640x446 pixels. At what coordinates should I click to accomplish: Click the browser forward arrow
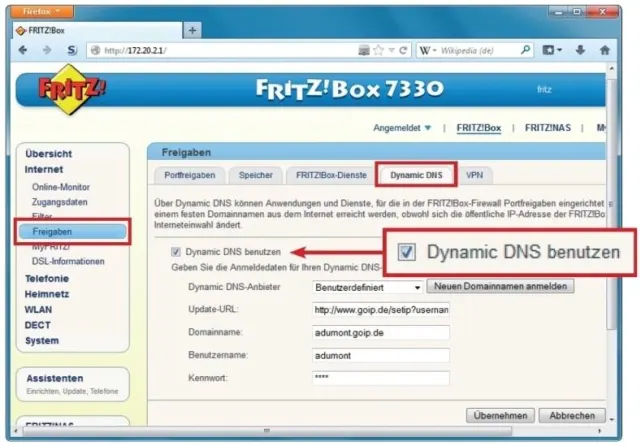(x=47, y=50)
